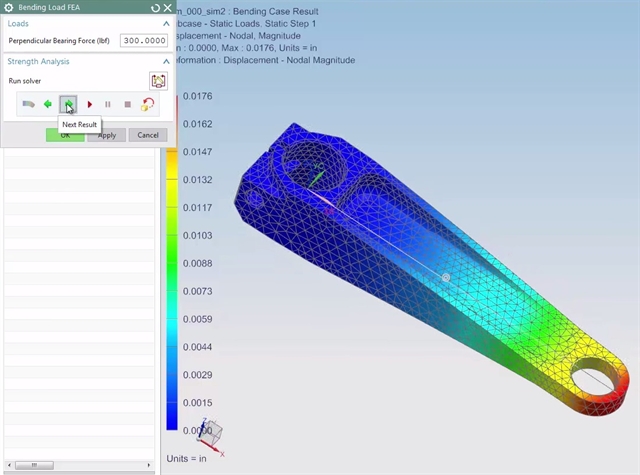Click the 0.0147 legend value
The height and width of the screenshot is (475, 640).
pyautogui.click(x=198, y=152)
